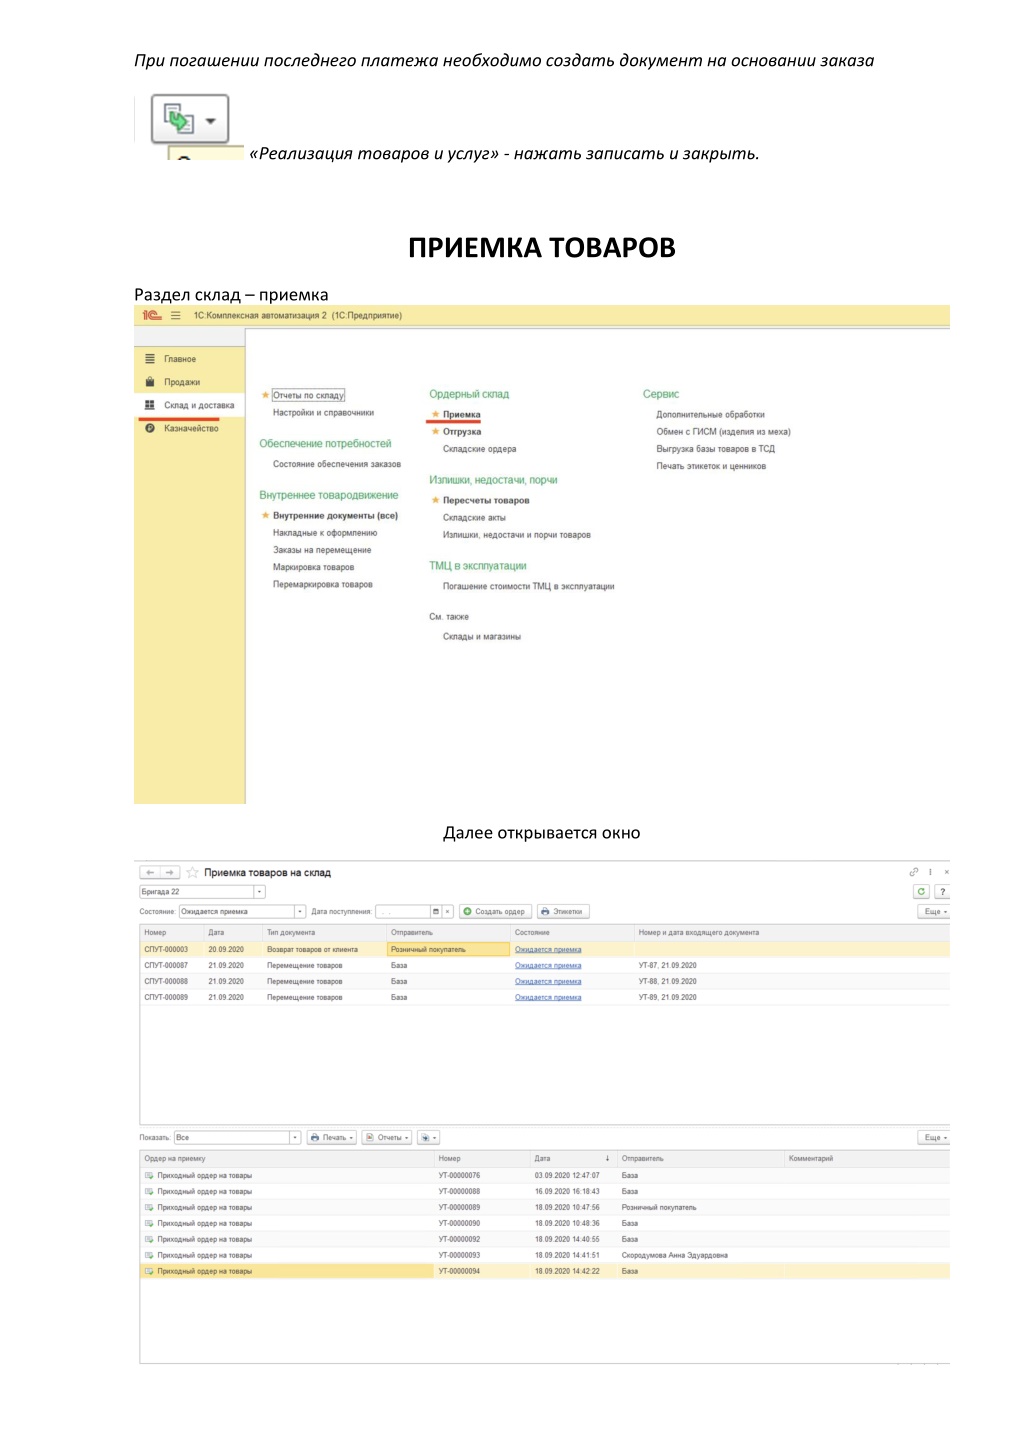Open Главное section in sidebar

[180, 359]
